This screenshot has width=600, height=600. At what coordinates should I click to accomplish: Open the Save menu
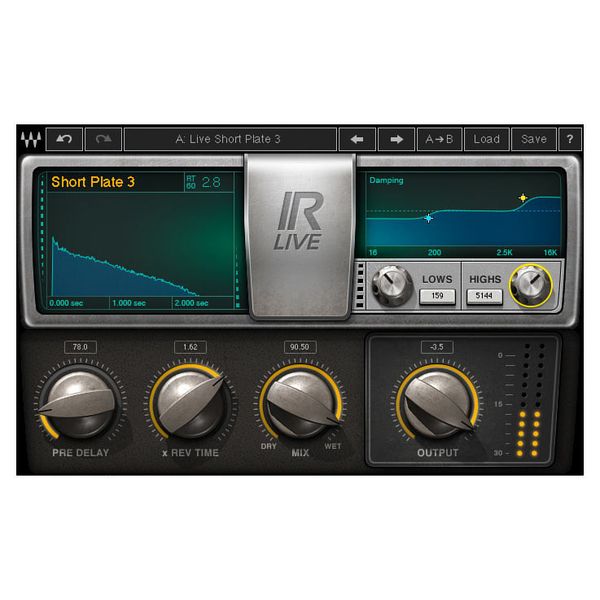point(534,139)
